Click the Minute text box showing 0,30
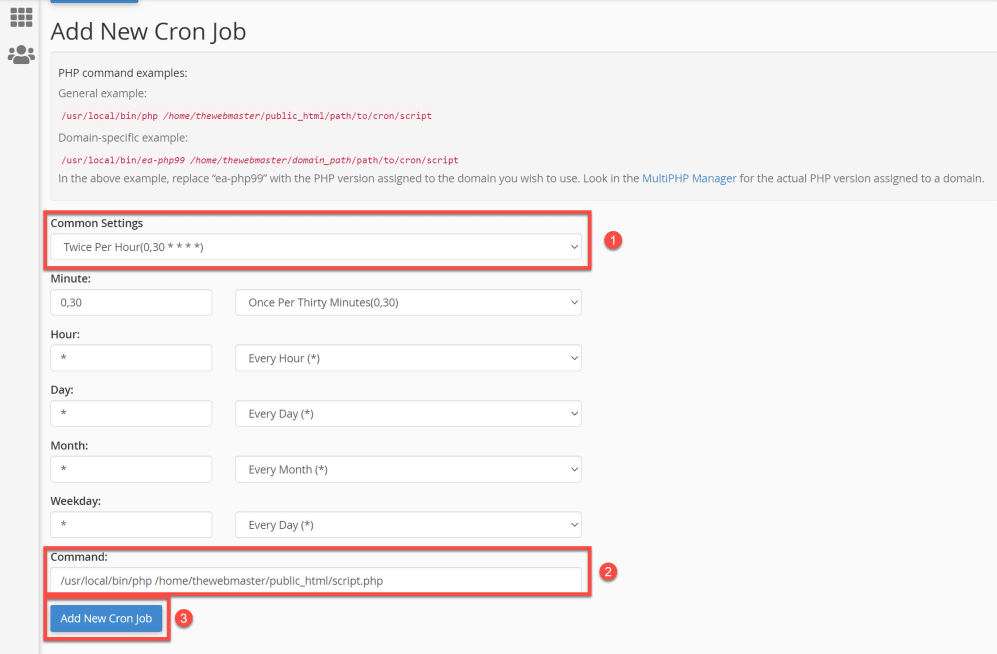The image size is (997, 654). (130, 302)
